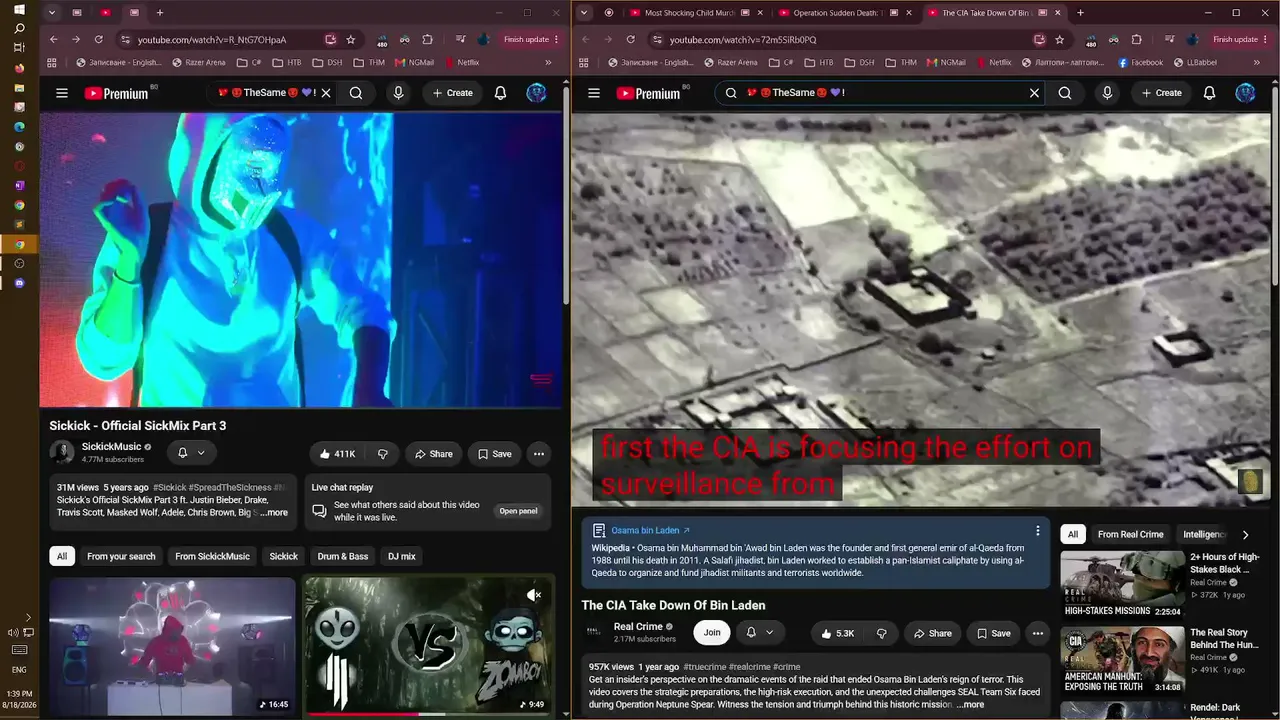This screenshot has height=720, width=1280.
Task: Share the Sickick SickMix video
Action: [x=434, y=454]
